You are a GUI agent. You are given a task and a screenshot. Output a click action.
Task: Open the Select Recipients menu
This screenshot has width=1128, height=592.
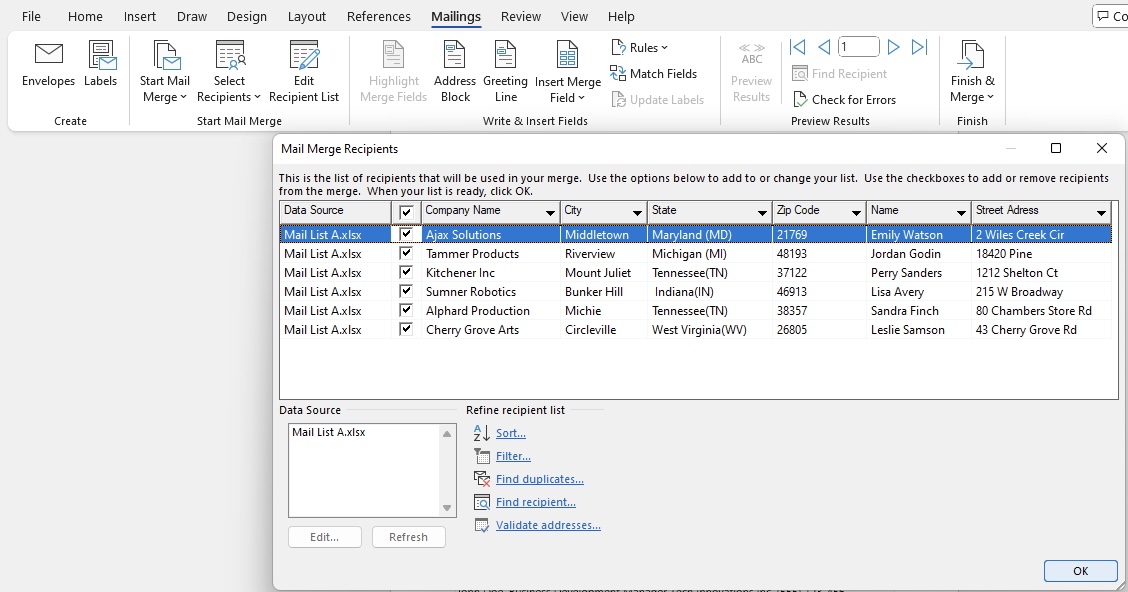(x=229, y=72)
